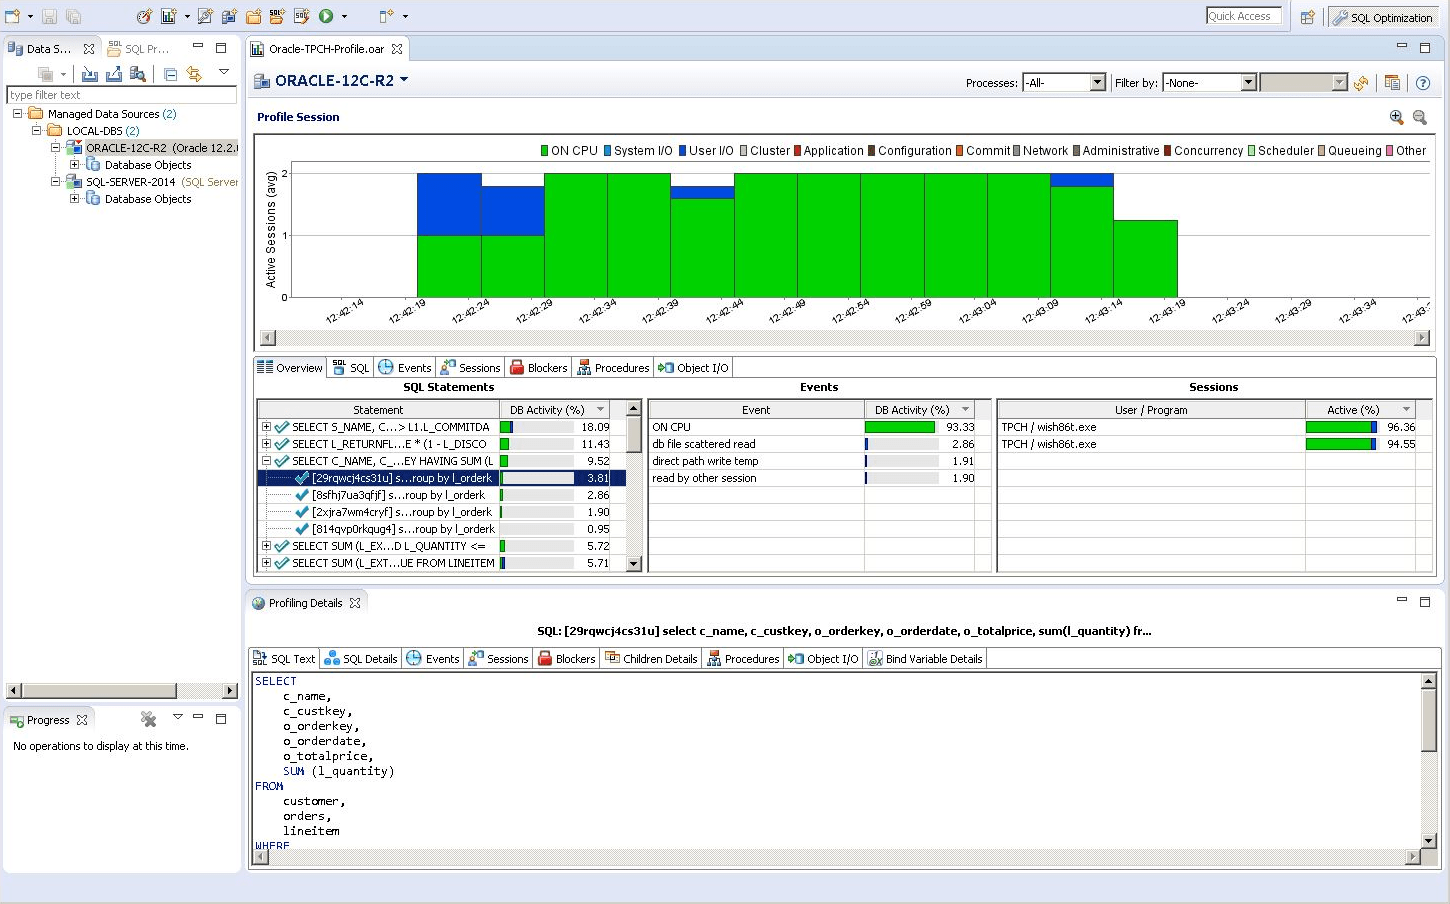Sort Sessions by Active (%) header
Screen dimensions: 1450x904
(1361, 410)
